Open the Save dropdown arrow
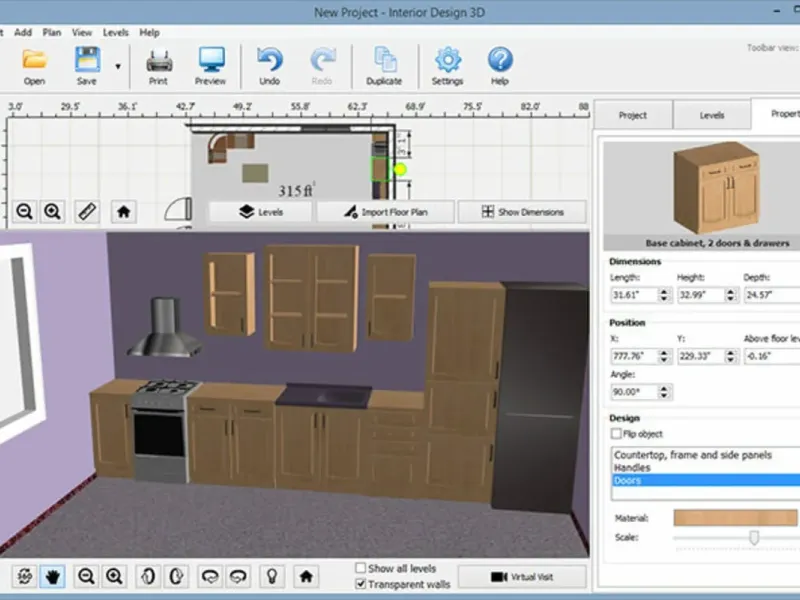Screen dimensions: 800x600 click(118, 66)
